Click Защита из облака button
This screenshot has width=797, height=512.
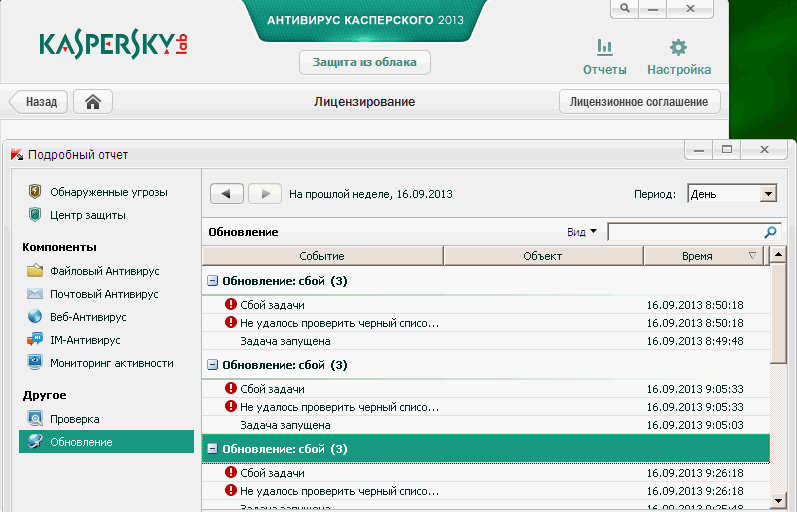[364, 62]
